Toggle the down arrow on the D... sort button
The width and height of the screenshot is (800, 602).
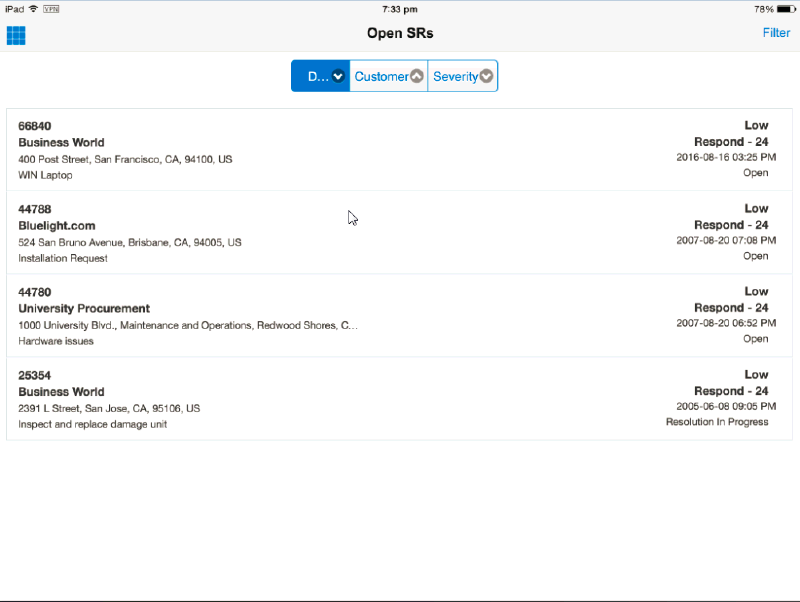click(338, 77)
